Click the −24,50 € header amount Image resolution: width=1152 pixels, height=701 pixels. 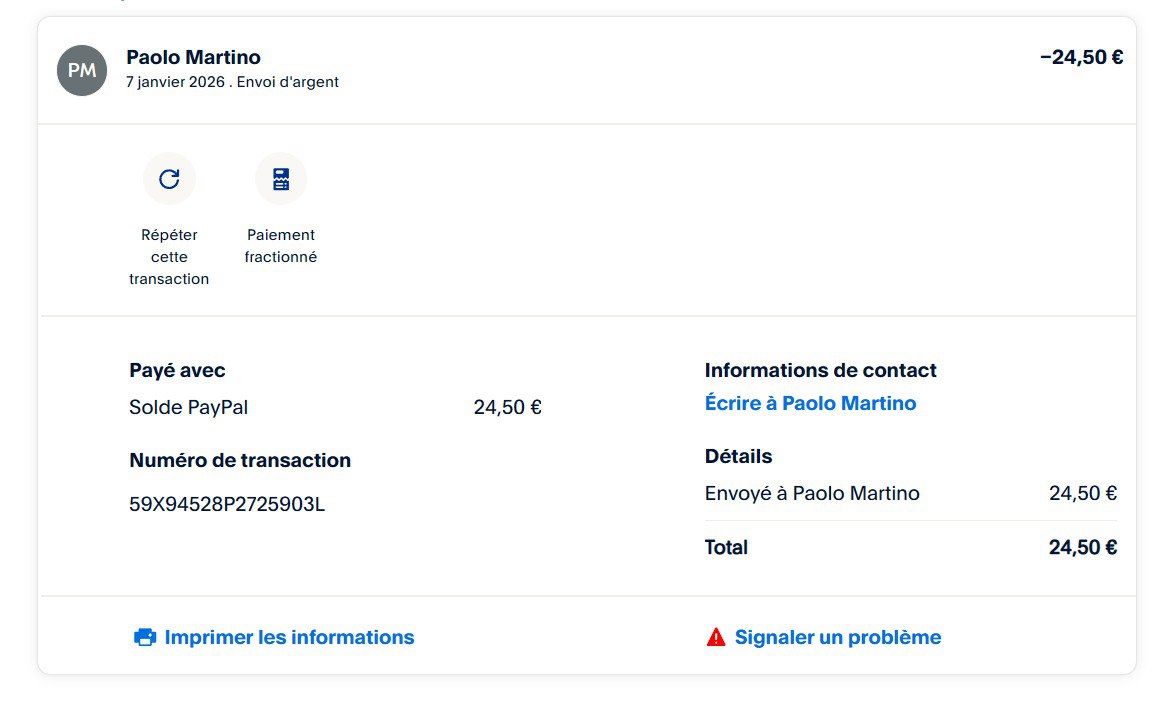(x=1081, y=57)
